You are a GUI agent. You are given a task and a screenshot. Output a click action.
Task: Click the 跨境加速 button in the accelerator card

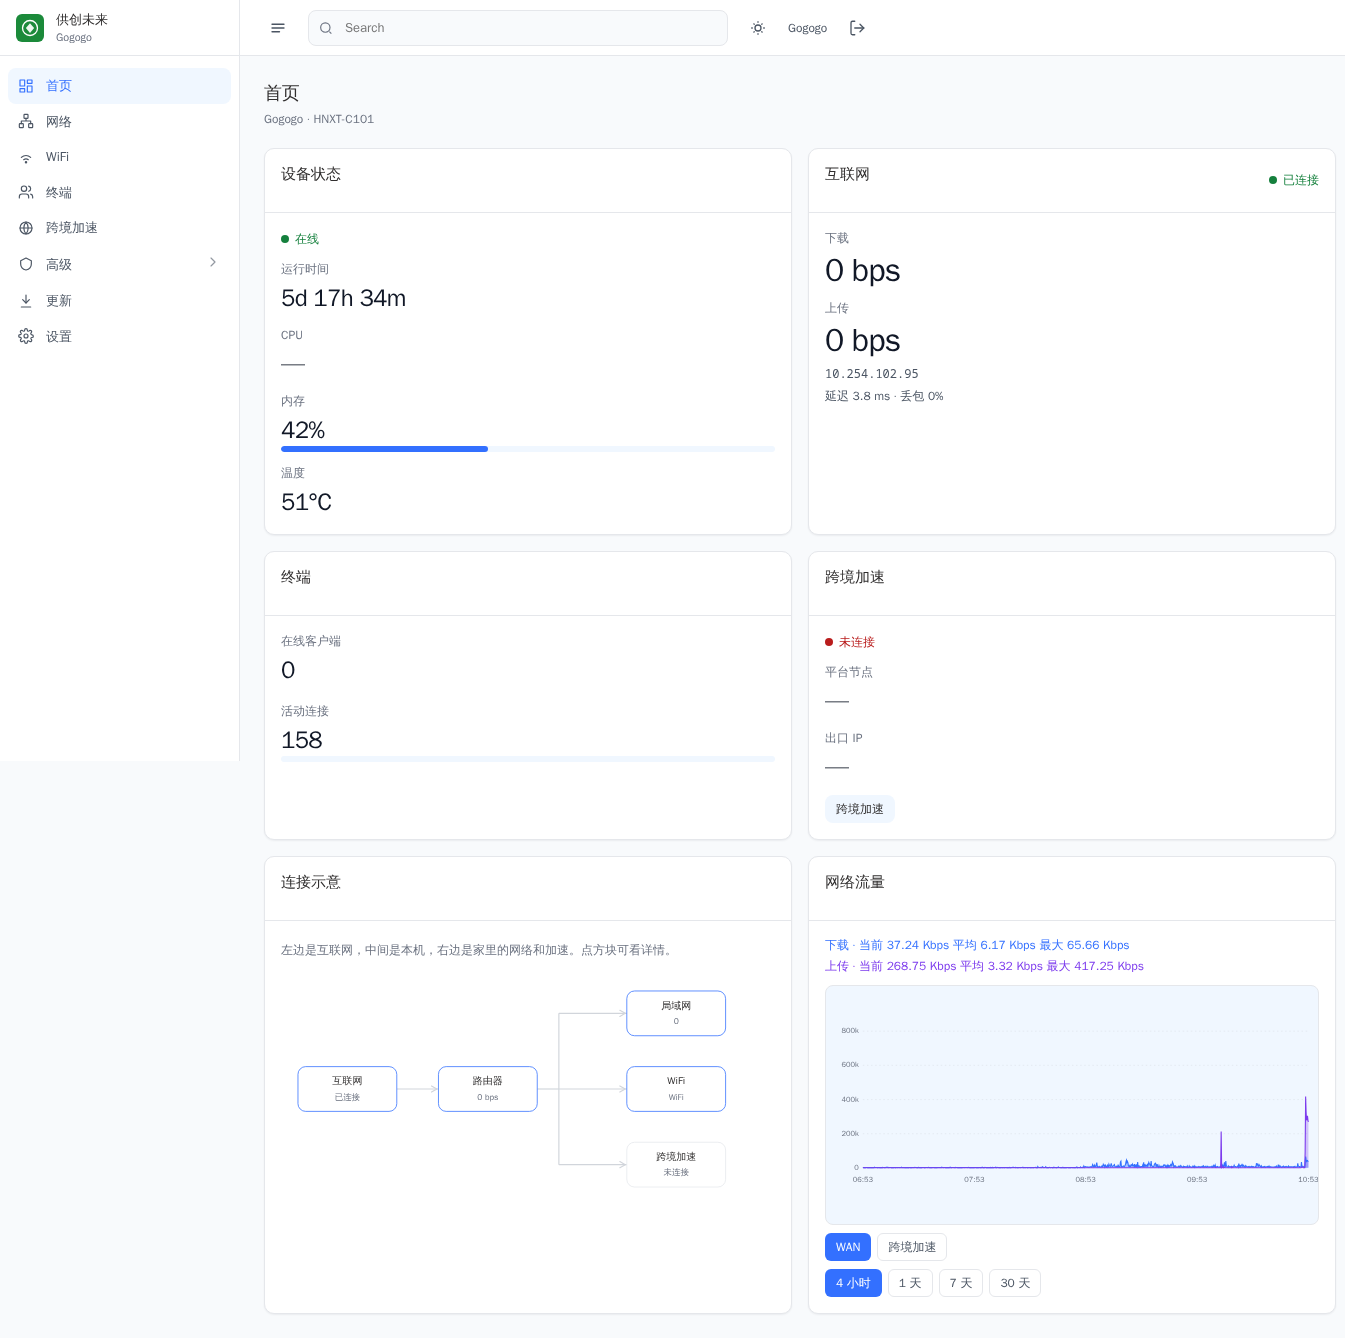coord(860,809)
